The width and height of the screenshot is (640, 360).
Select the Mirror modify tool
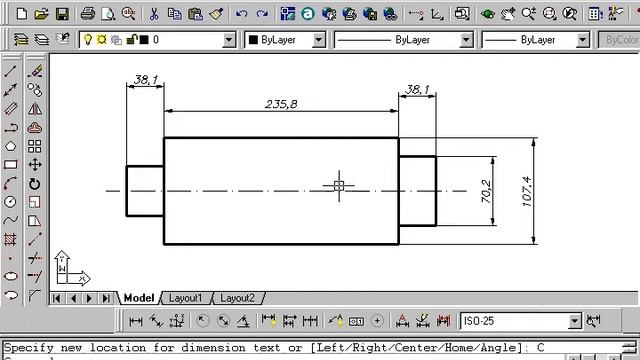[35, 109]
